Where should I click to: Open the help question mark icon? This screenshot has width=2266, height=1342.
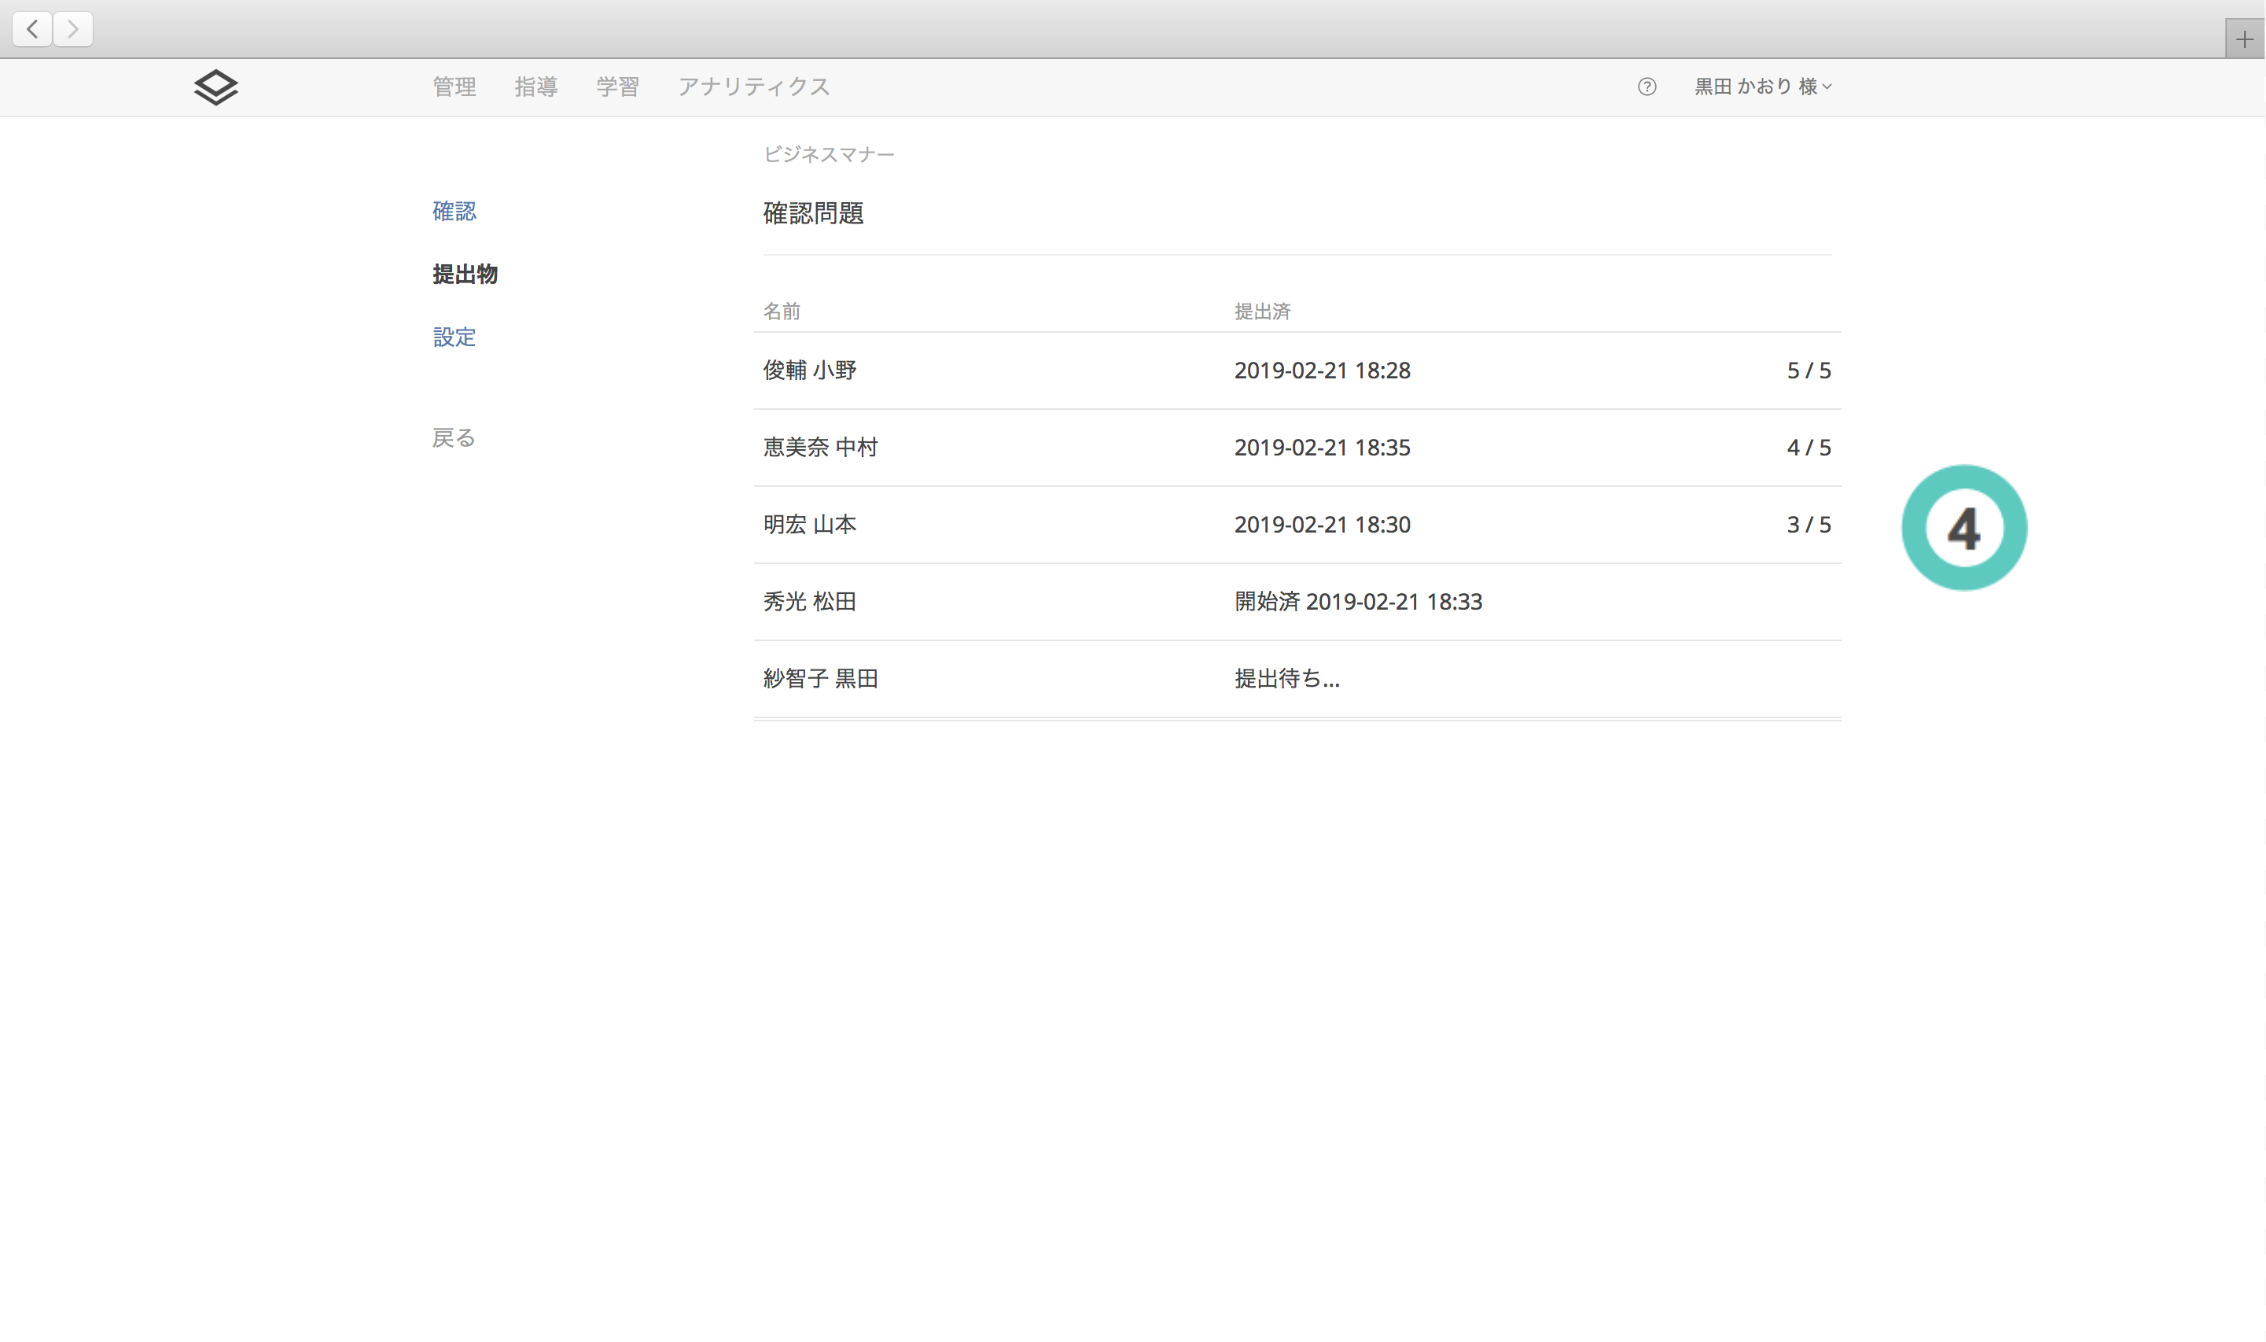[1646, 87]
